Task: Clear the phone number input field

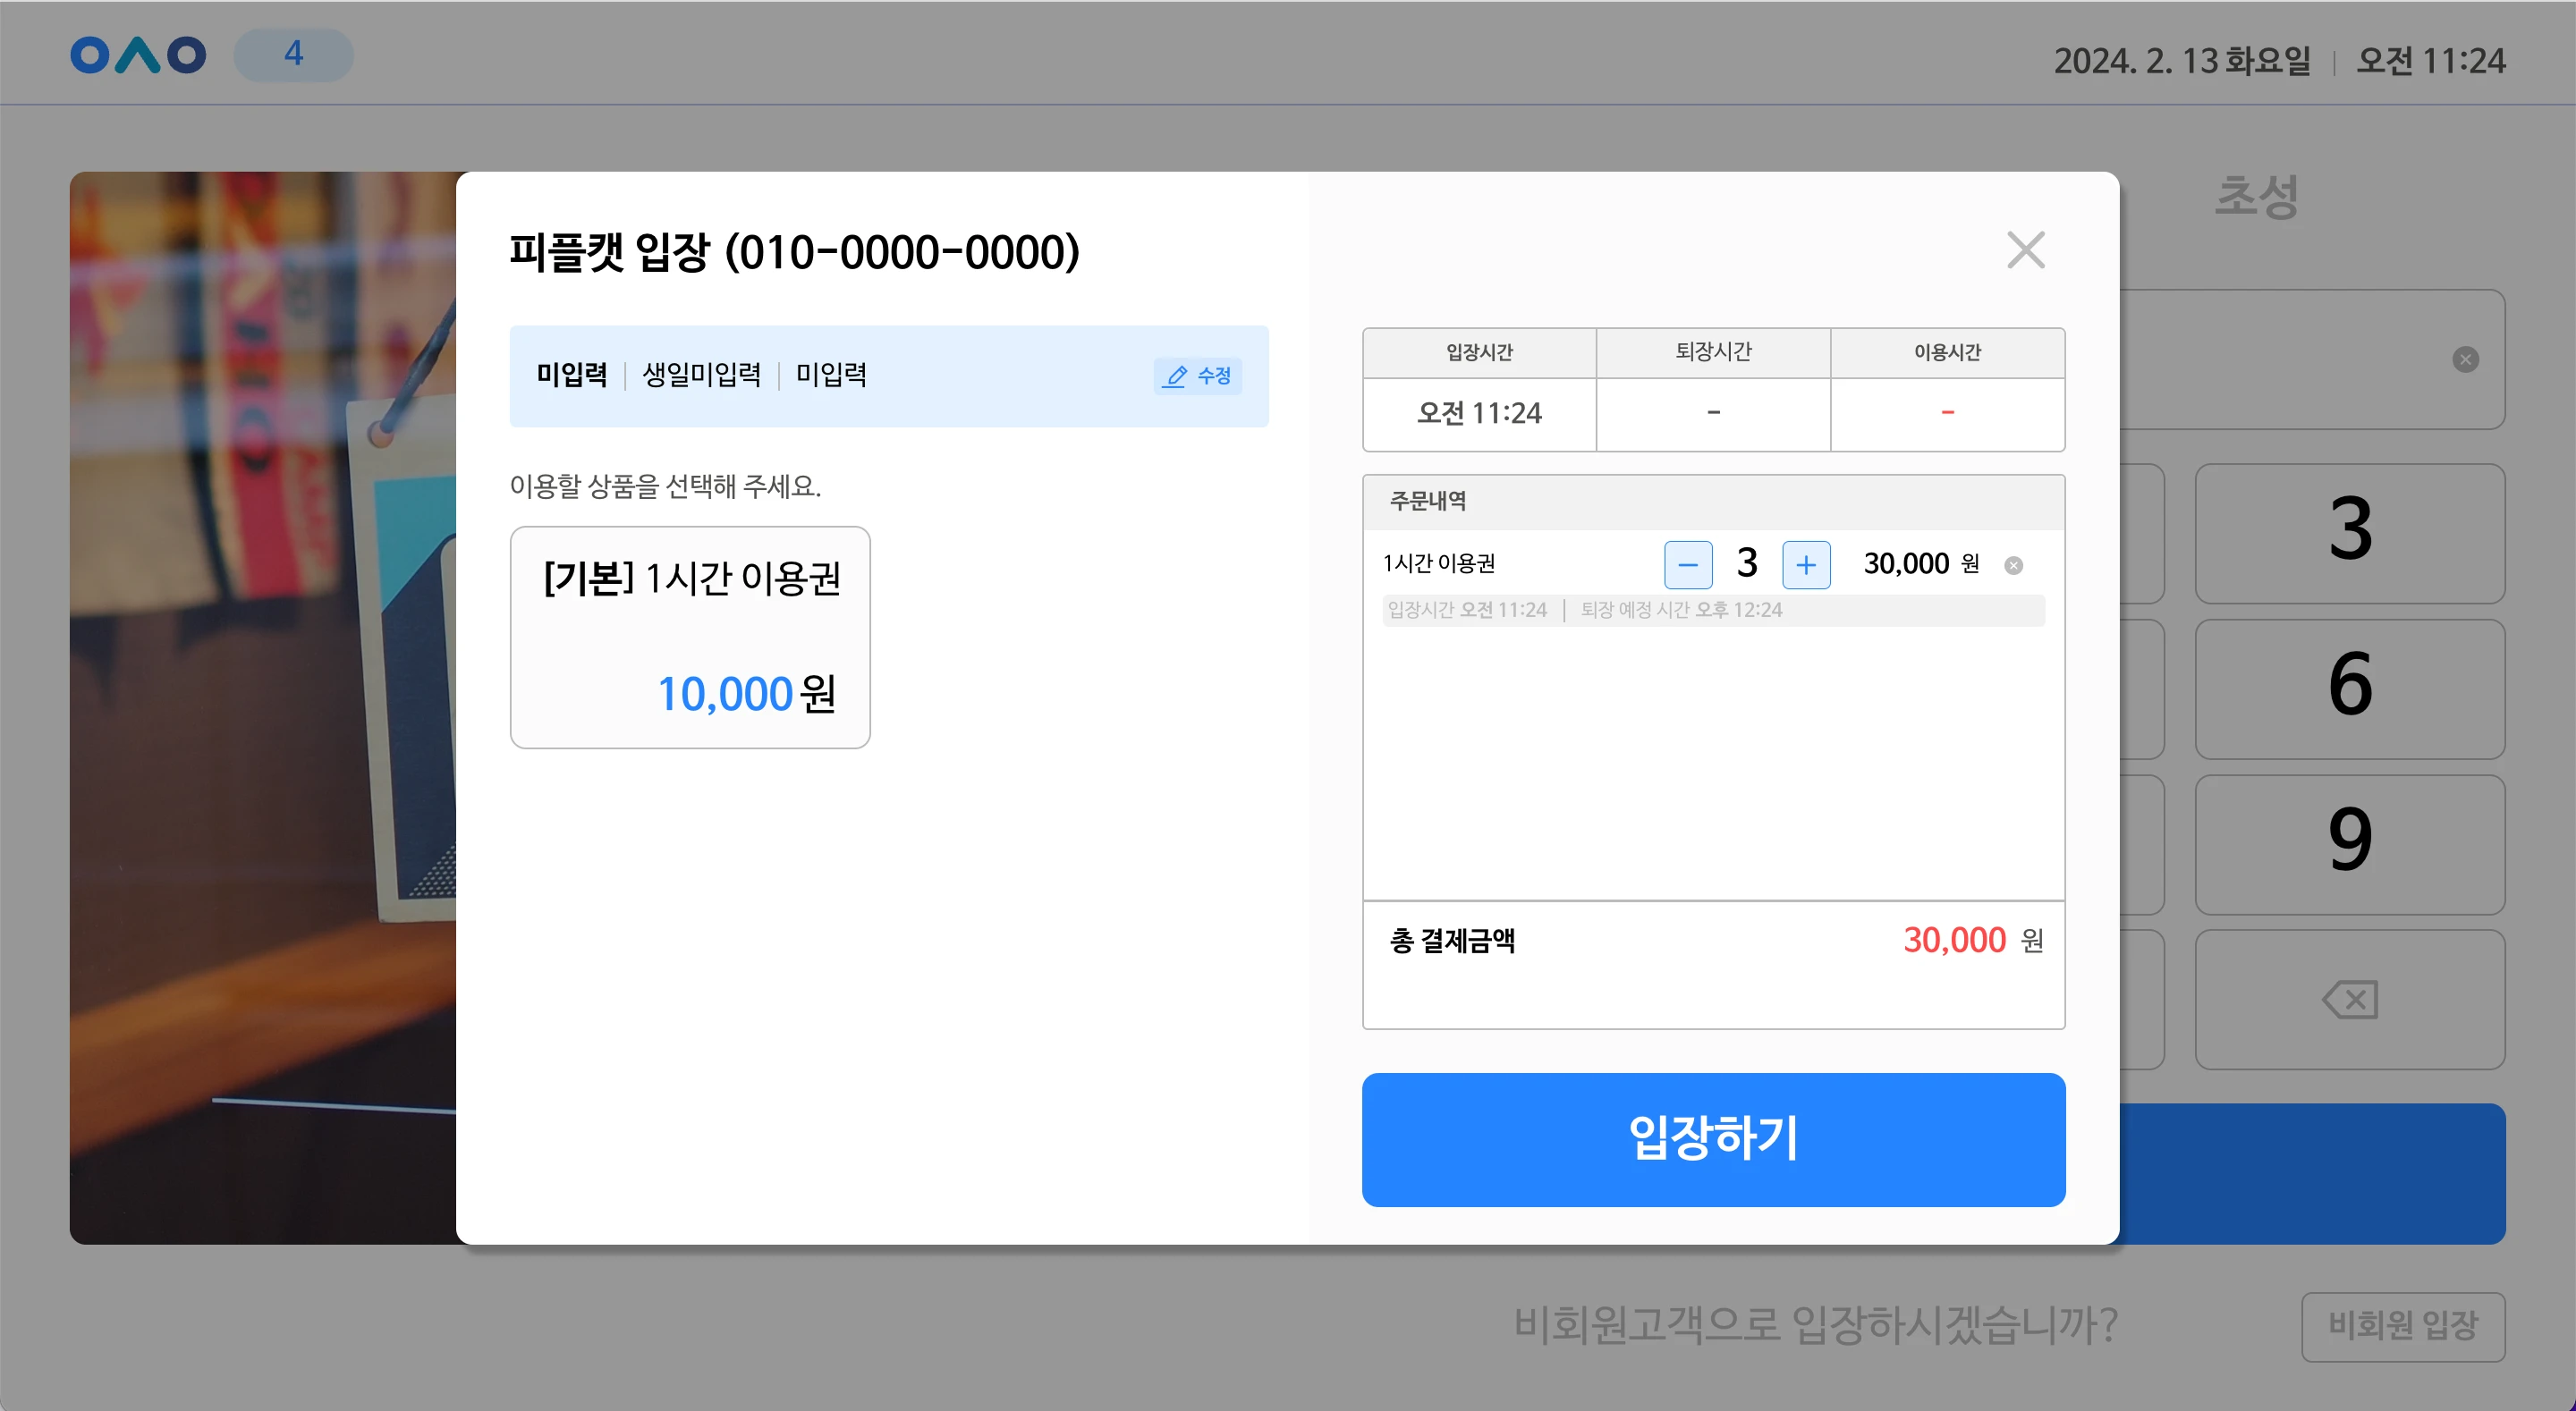Action: click(x=2465, y=360)
